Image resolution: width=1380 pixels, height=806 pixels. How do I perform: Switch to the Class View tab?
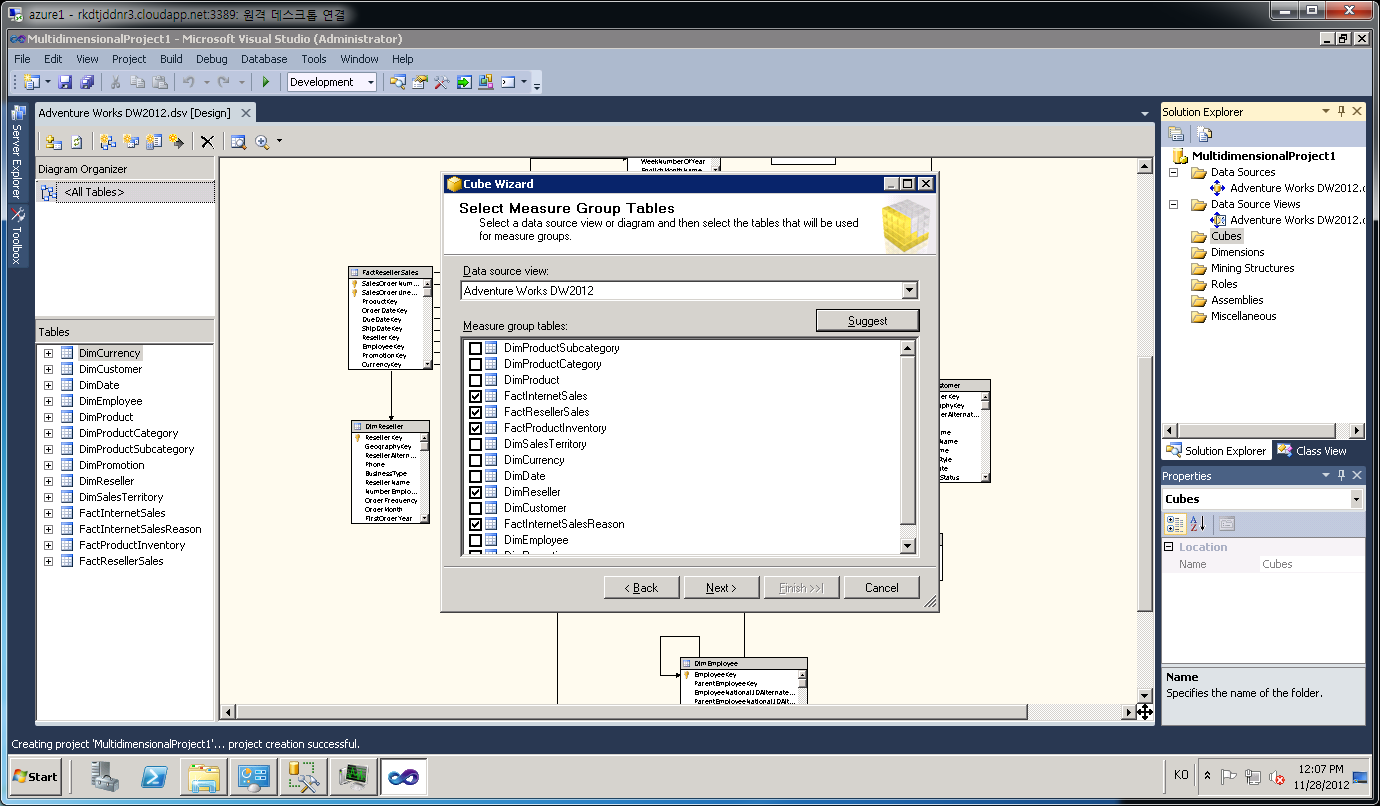point(1312,451)
